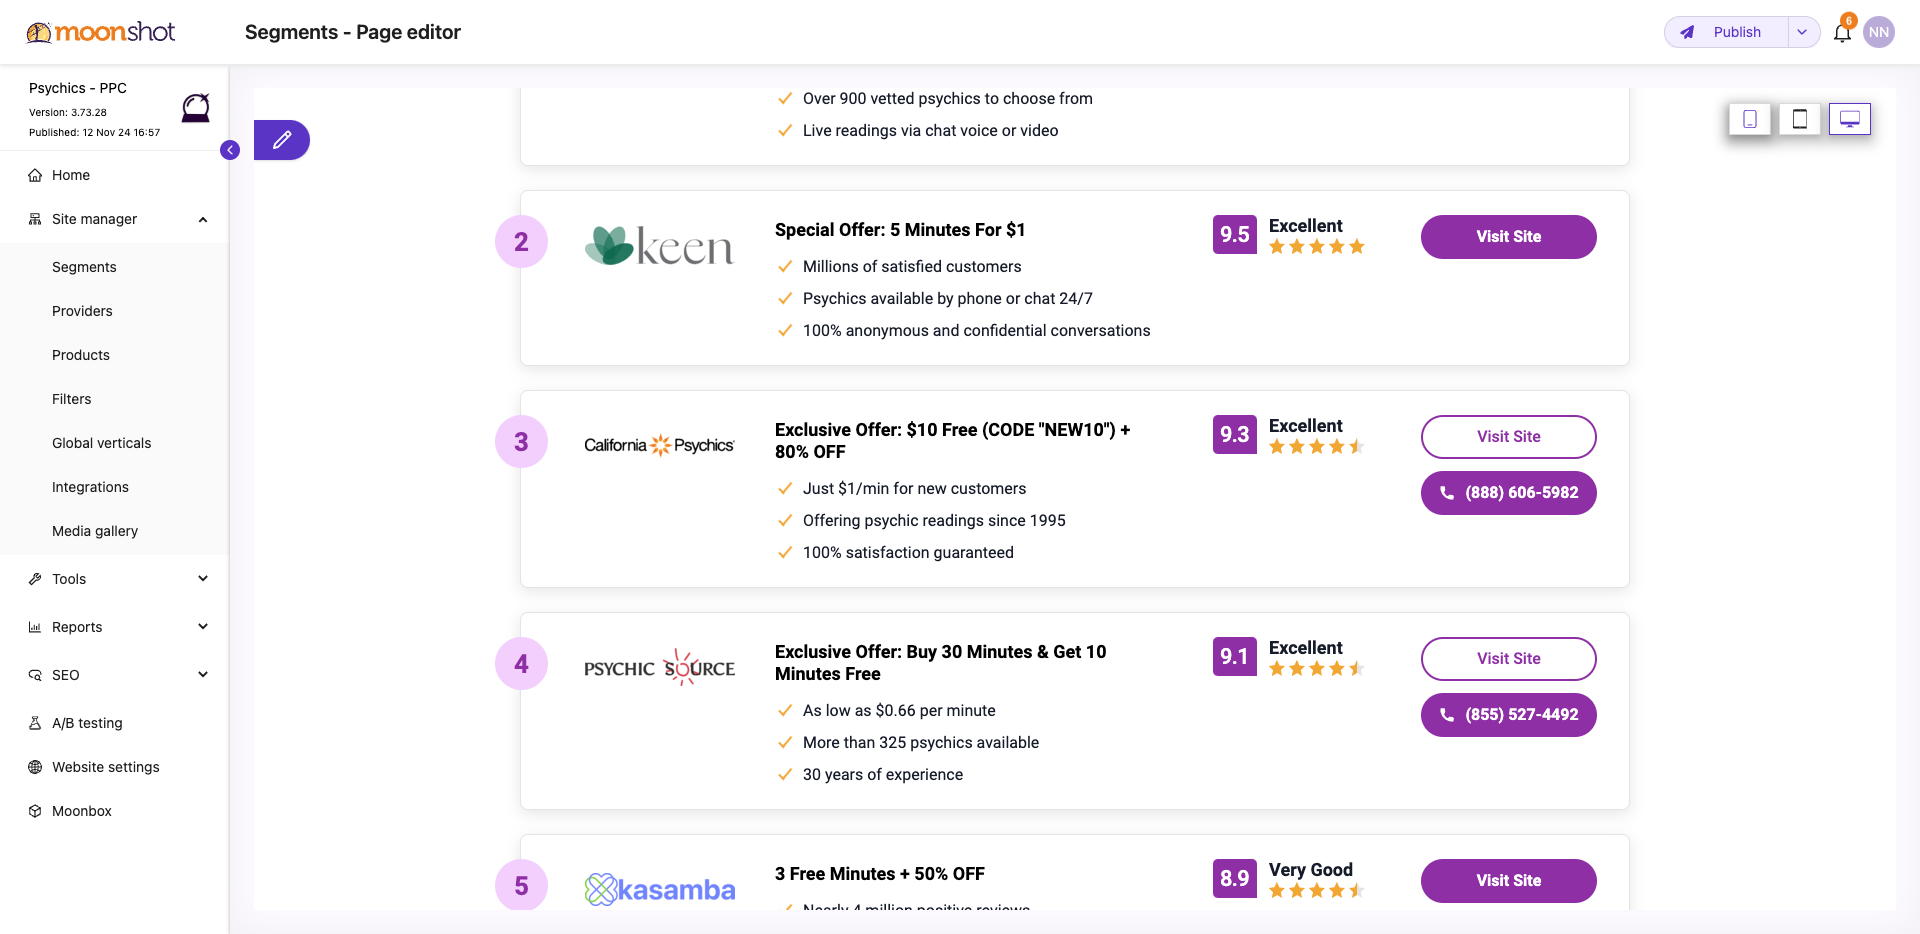Image resolution: width=1920 pixels, height=934 pixels.
Task: Click phone button (888) 606-5982
Action: tap(1508, 493)
